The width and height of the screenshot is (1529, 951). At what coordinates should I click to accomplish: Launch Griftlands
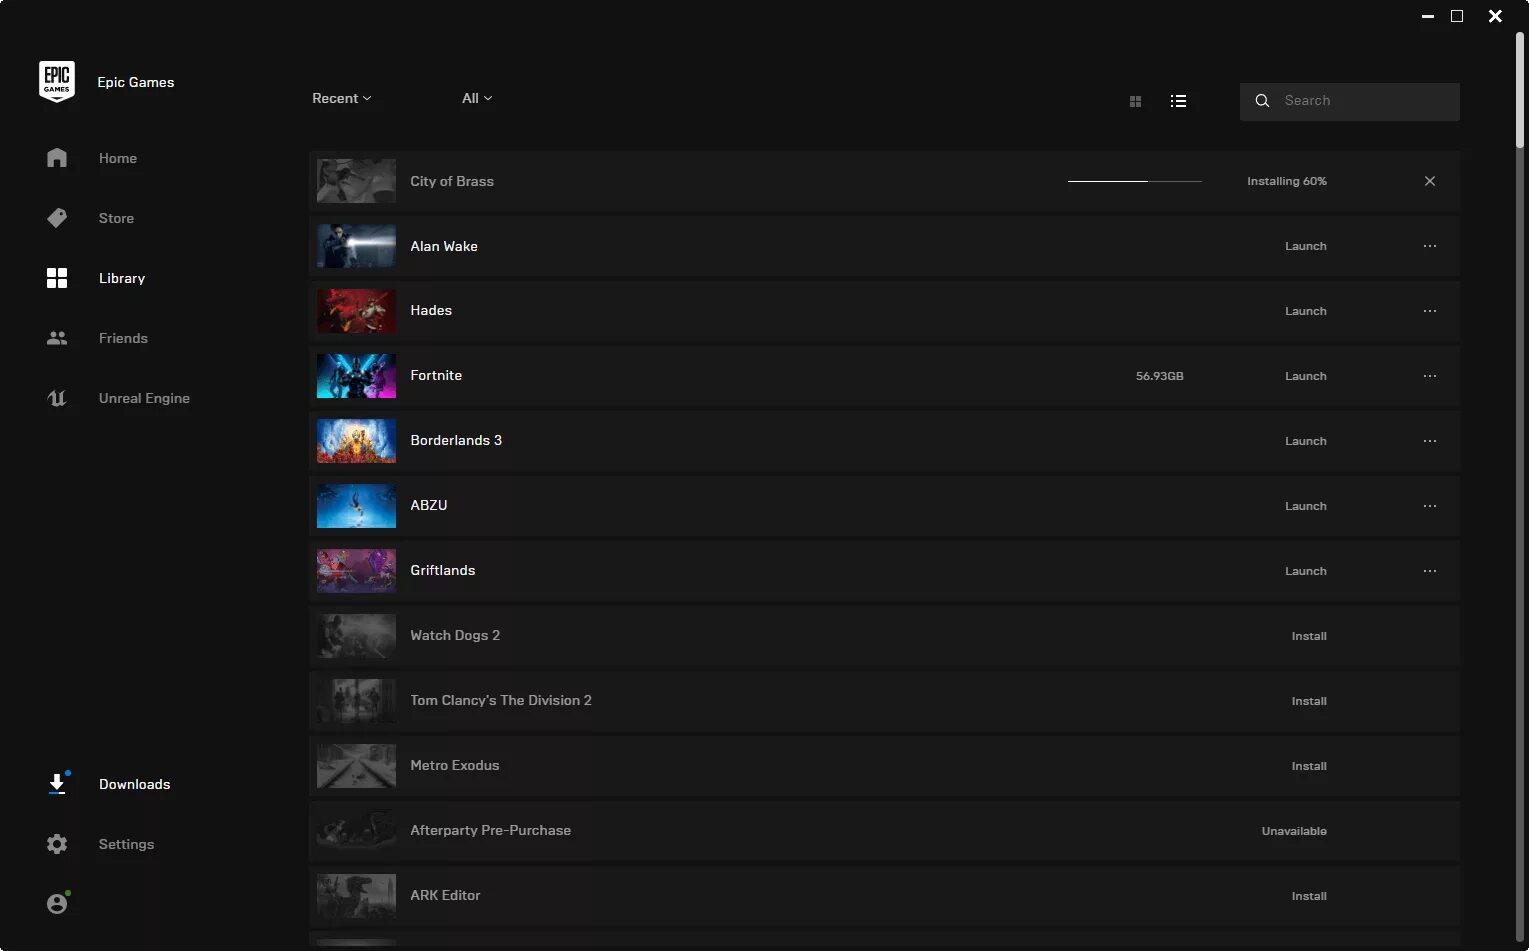click(x=1305, y=571)
